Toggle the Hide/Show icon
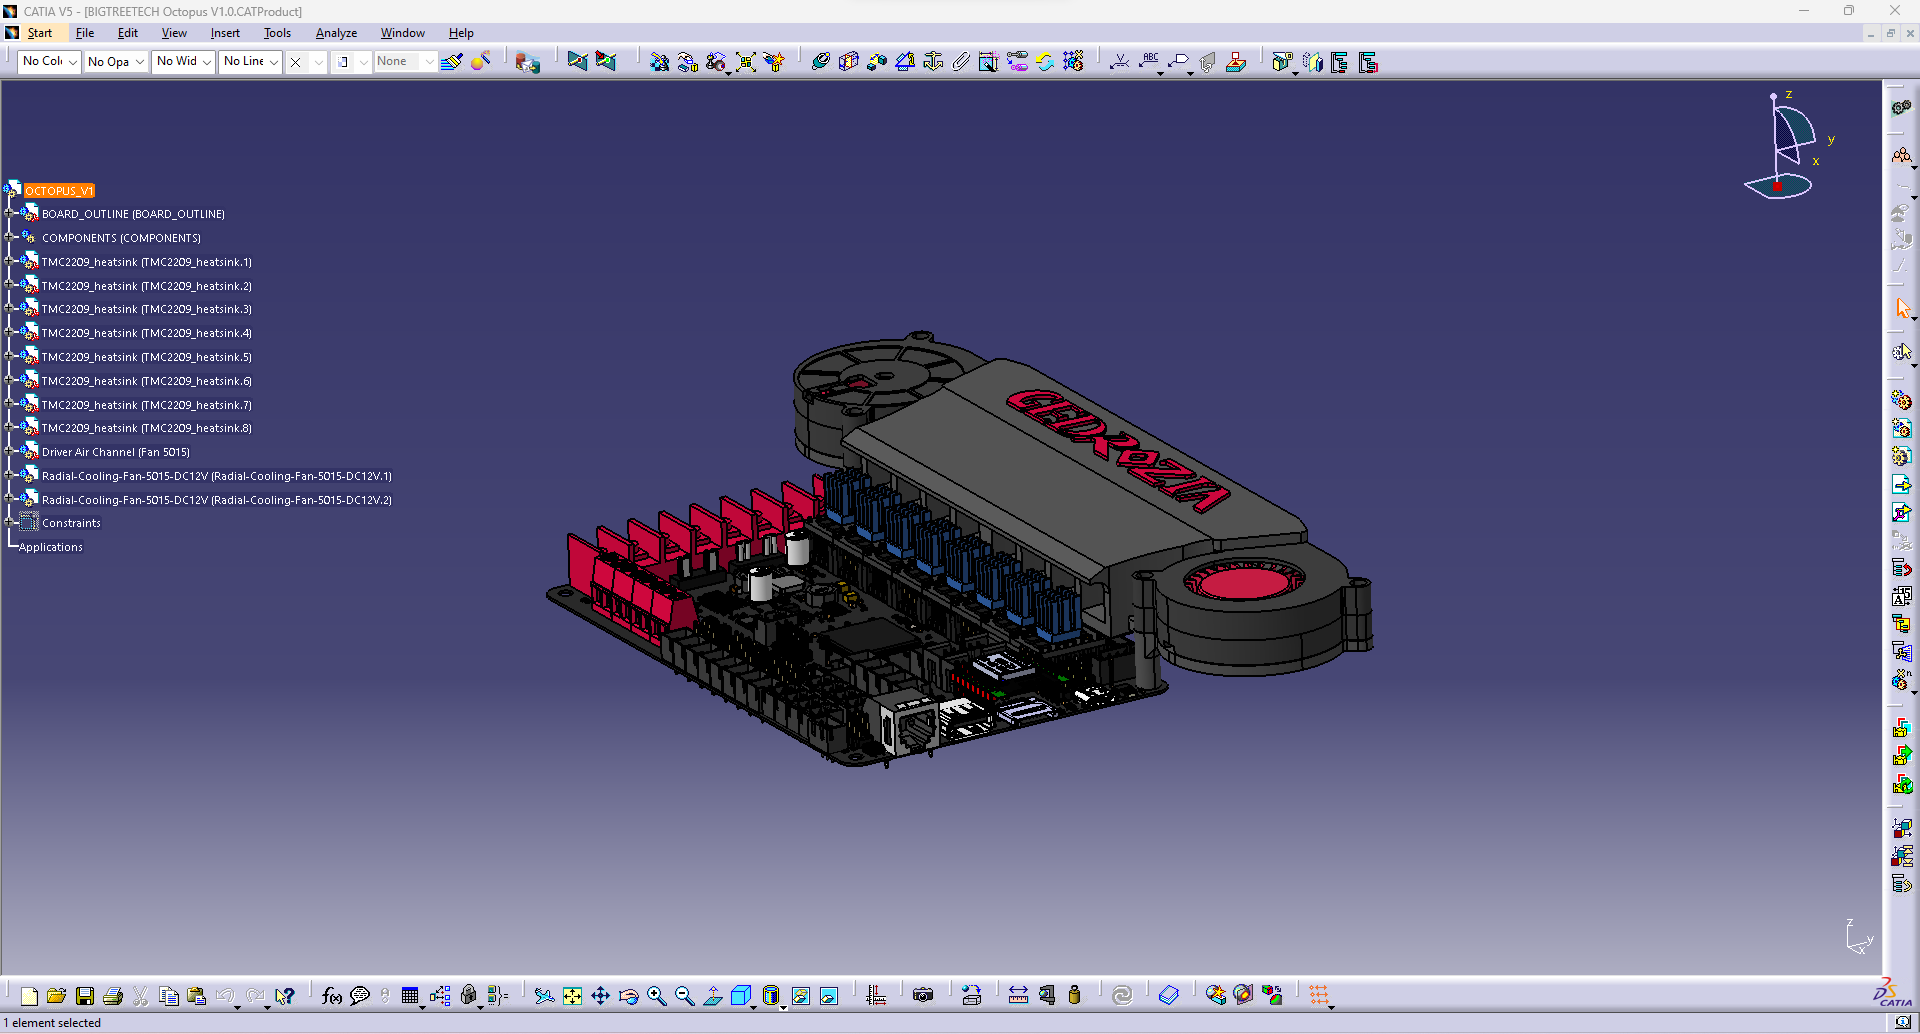 (801, 996)
